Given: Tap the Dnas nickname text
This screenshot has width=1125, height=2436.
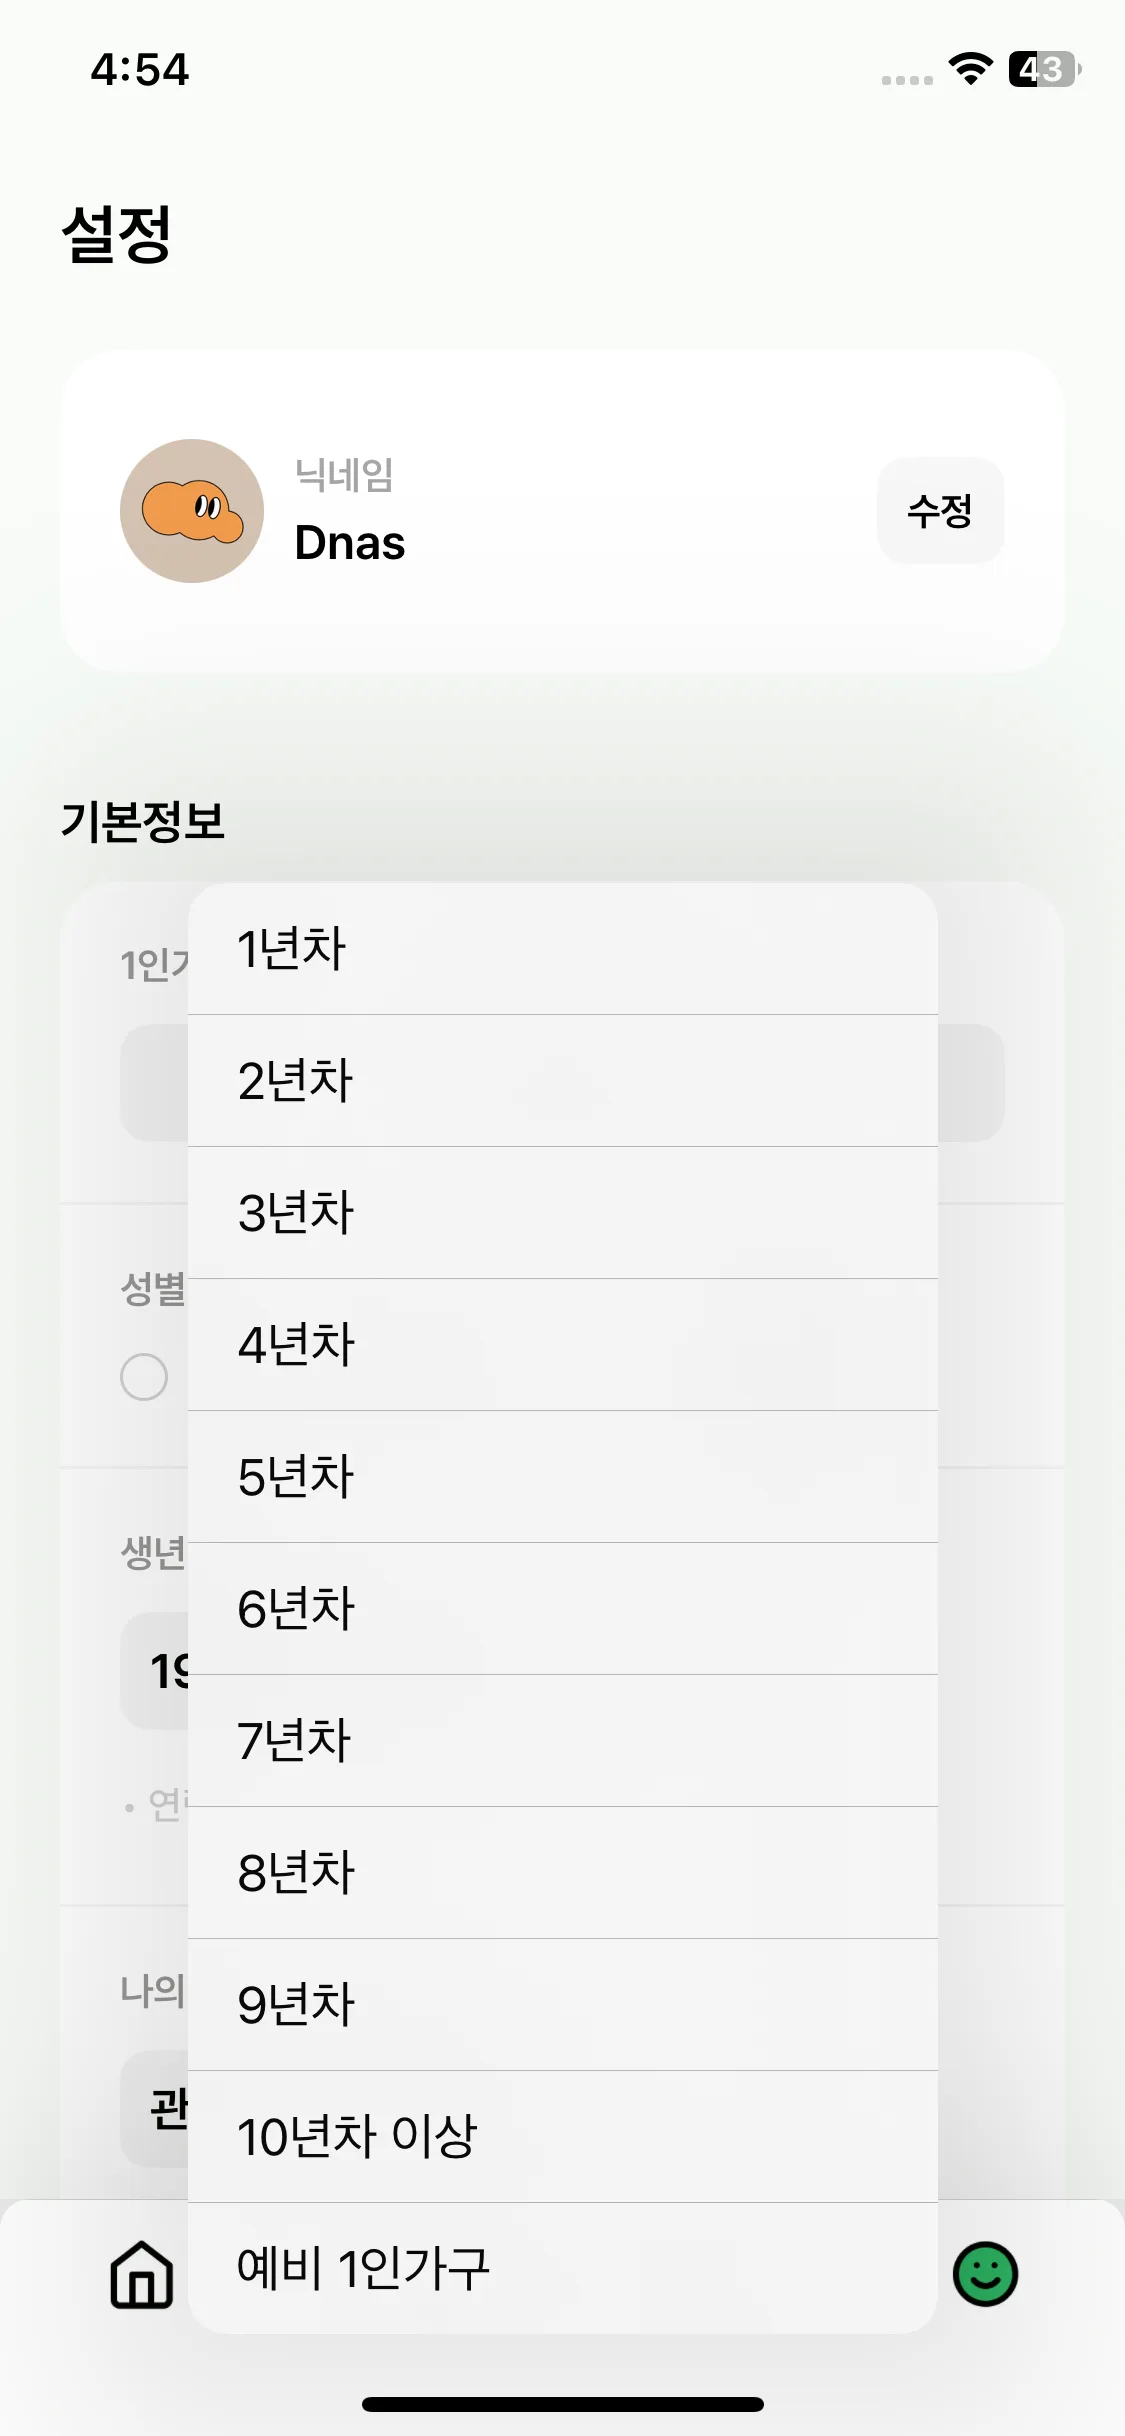Looking at the screenshot, I should pos(350,543).
